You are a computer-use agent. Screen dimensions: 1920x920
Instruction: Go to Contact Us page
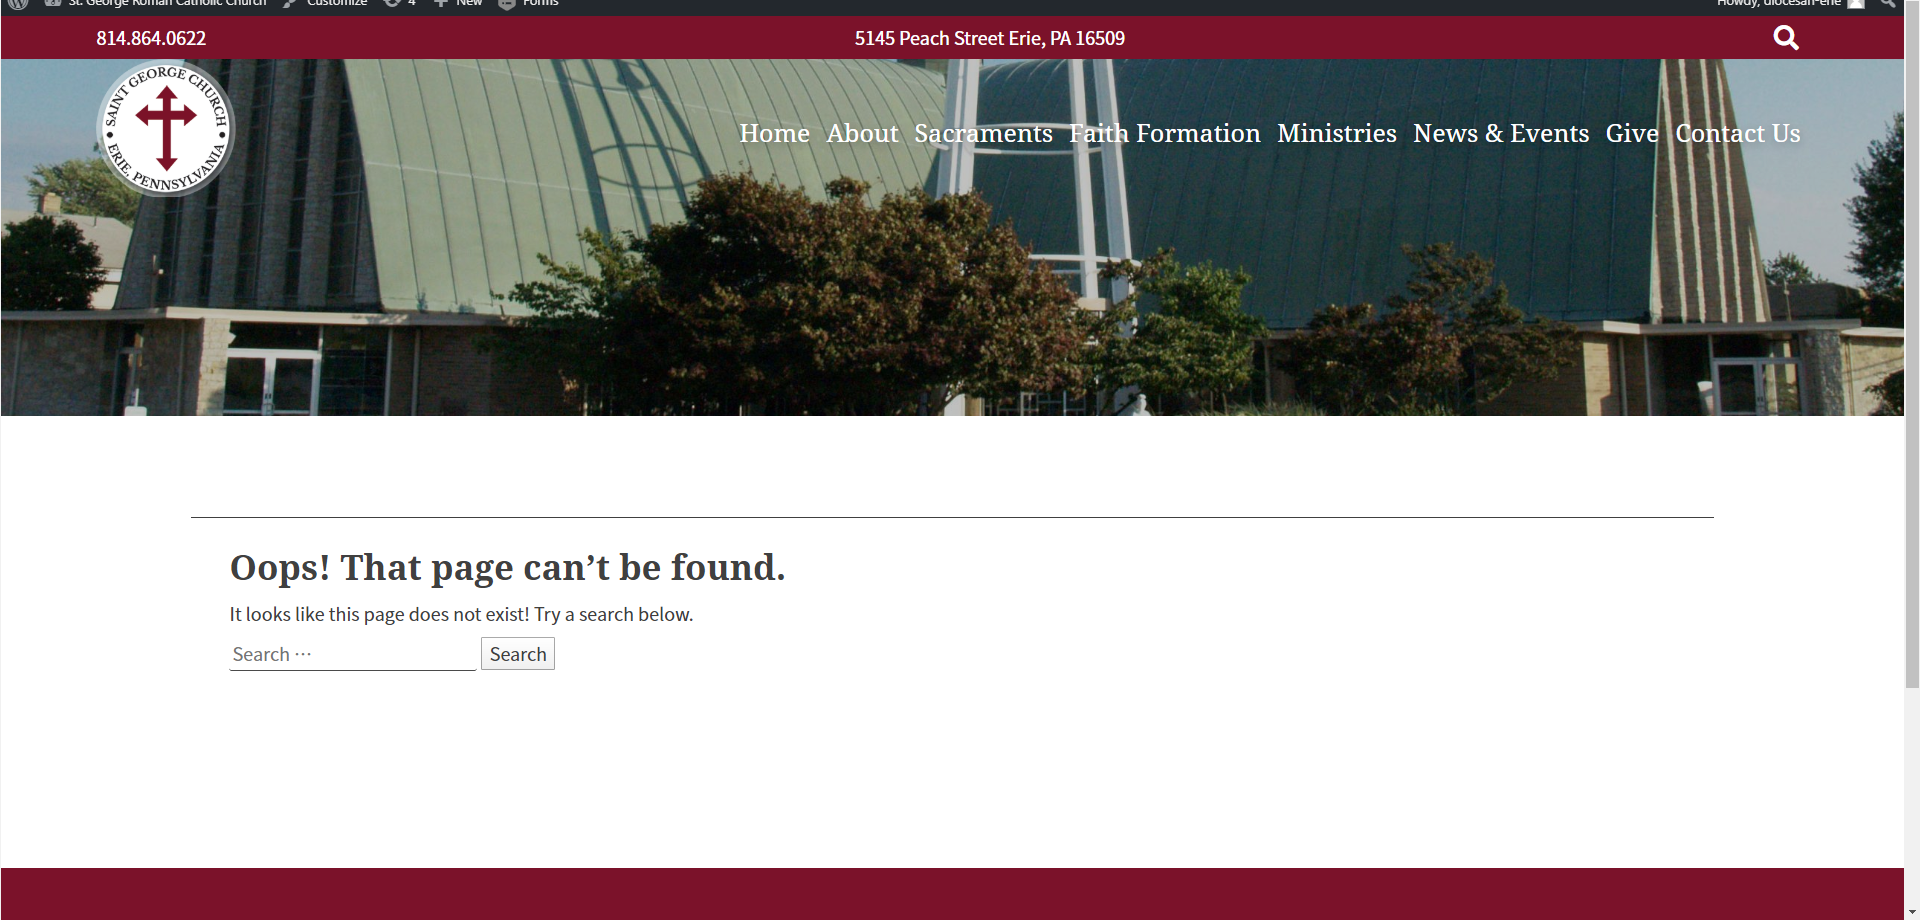(1738, 133)
